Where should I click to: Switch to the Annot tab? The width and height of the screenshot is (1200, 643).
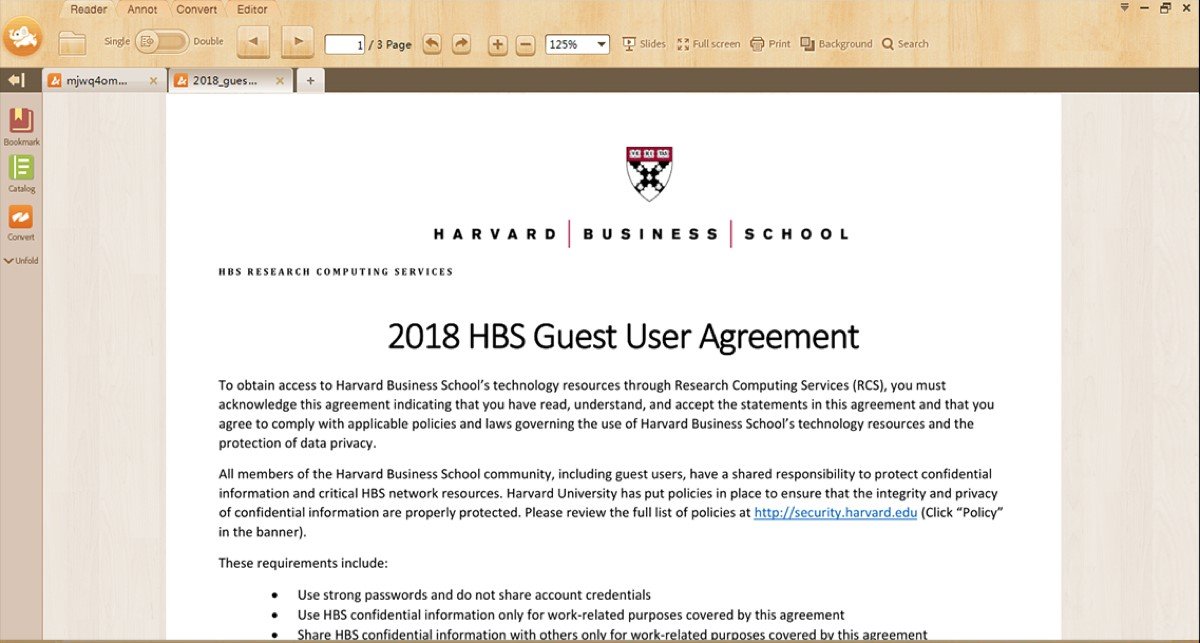(142, 9)
